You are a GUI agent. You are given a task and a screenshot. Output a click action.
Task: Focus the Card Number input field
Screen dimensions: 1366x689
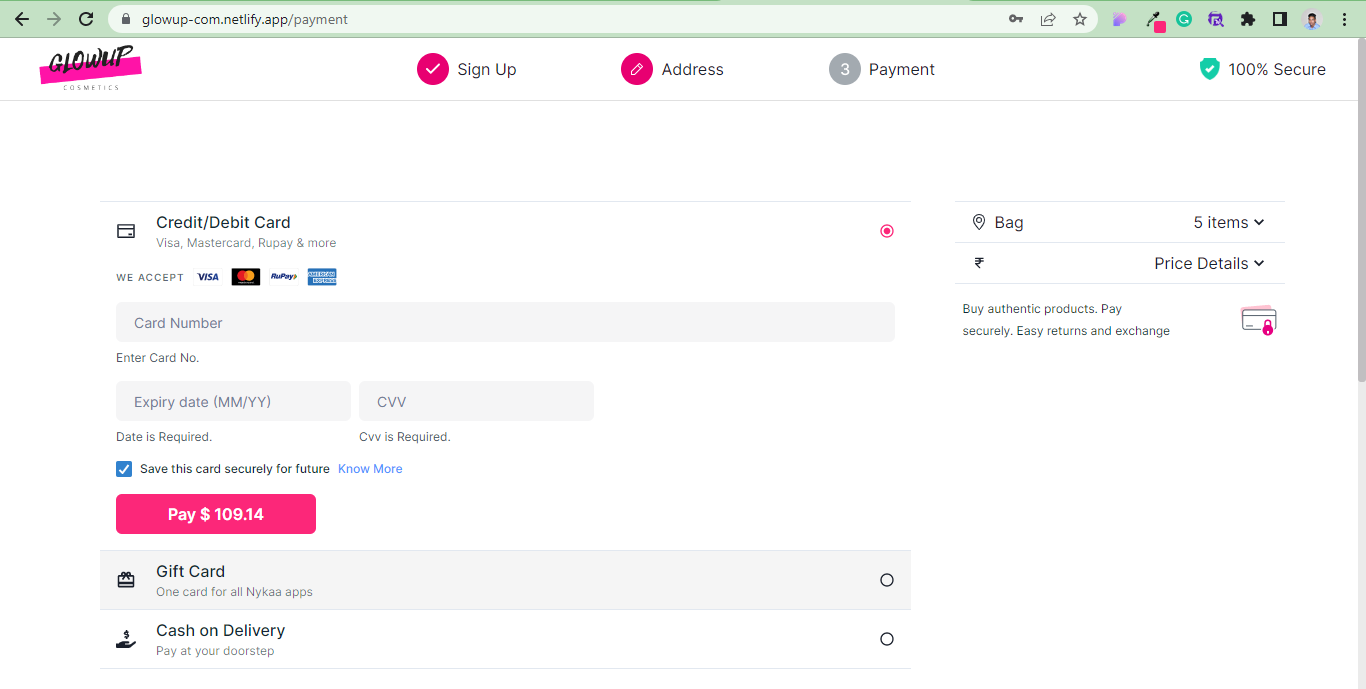coord(505,322)
